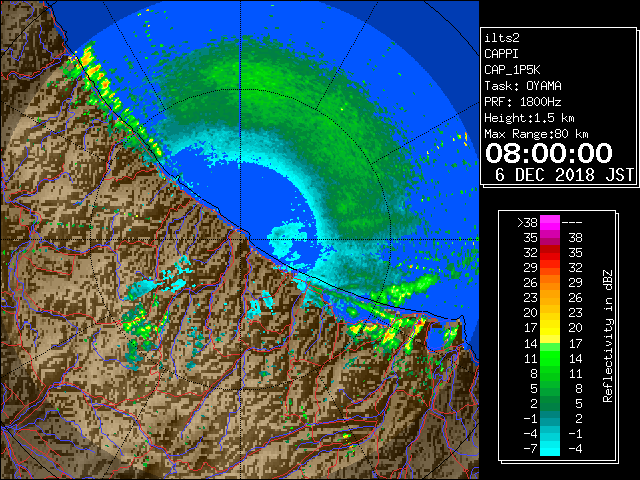
Task: Click the 'ilts2' label in info box
Action: (x=502, y=38)
